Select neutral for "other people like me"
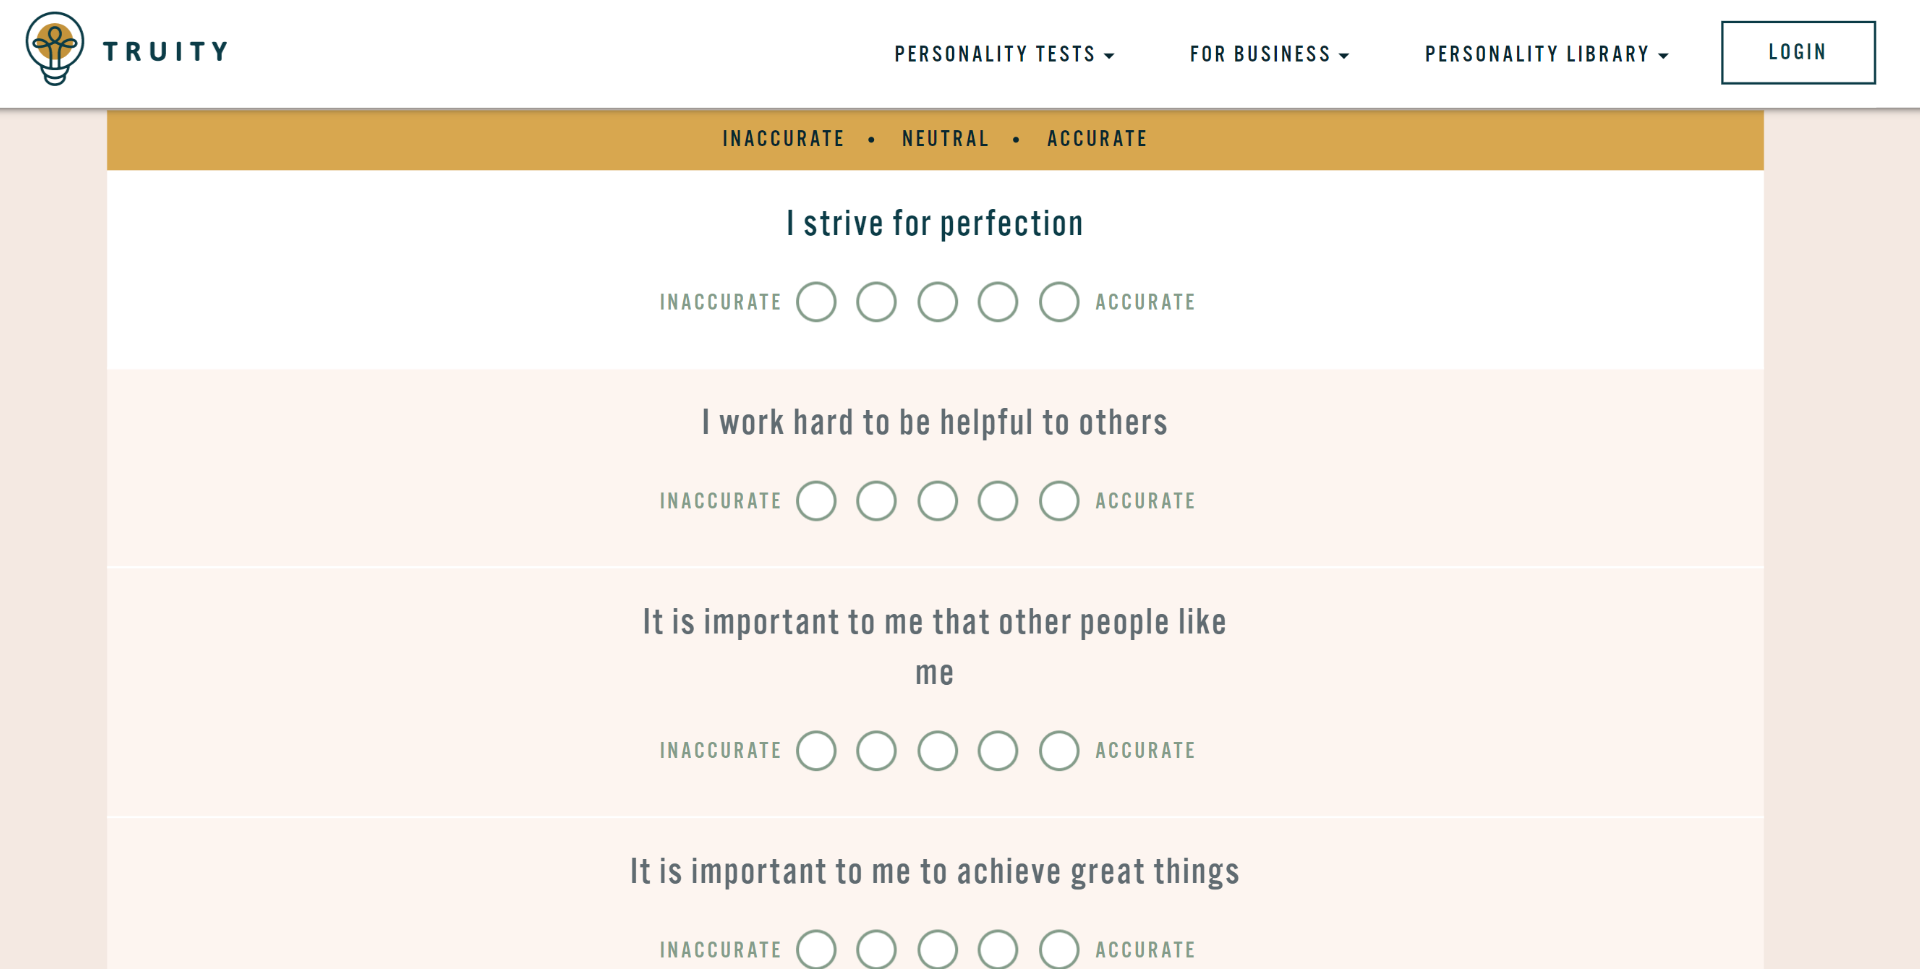Viewport: 1920px width, 969px height. point(937,751)
